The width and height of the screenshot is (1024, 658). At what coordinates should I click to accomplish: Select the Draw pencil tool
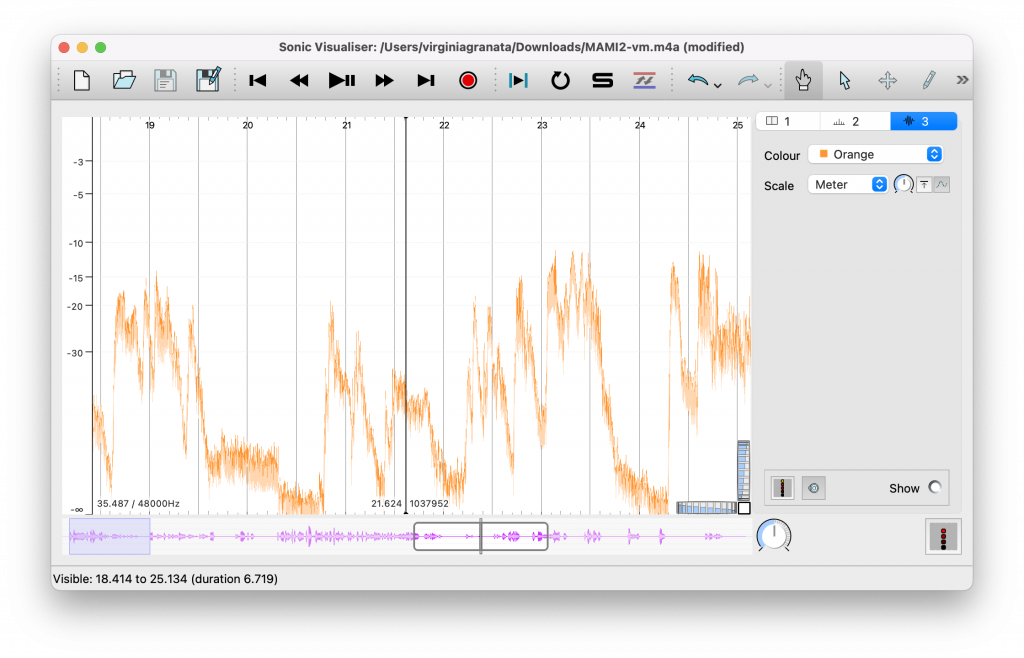pos(929,81)
